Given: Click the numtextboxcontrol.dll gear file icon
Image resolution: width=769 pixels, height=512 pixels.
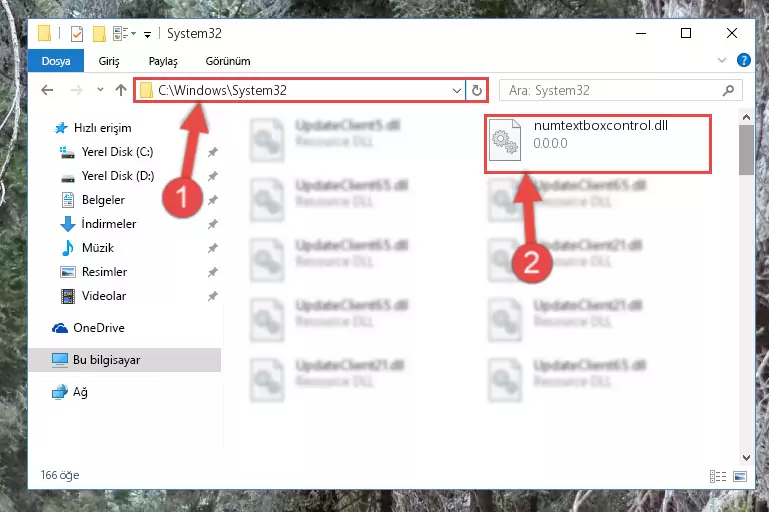Looking at the screenshot, I should [x=505, y=140].
